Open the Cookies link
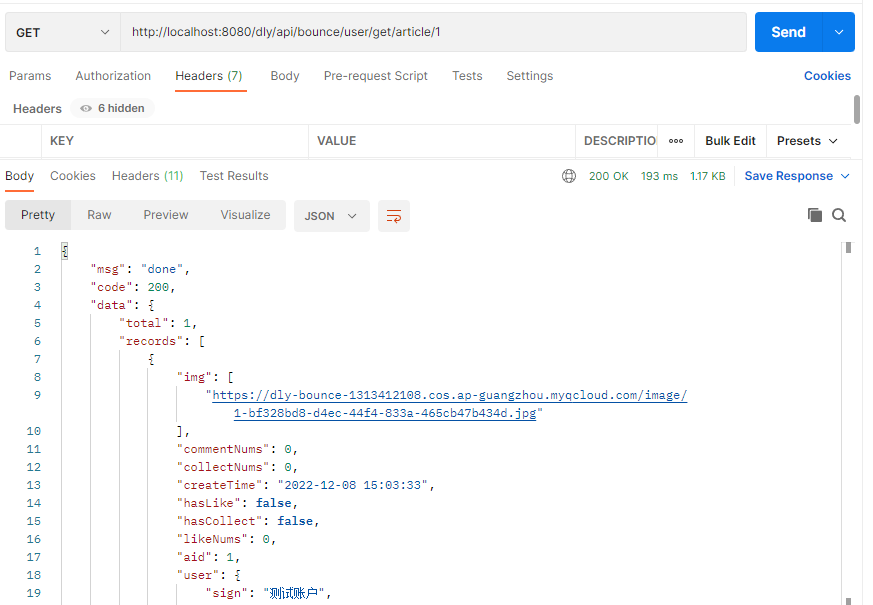Viewport: 873px width, 605px height. [827, 76]
